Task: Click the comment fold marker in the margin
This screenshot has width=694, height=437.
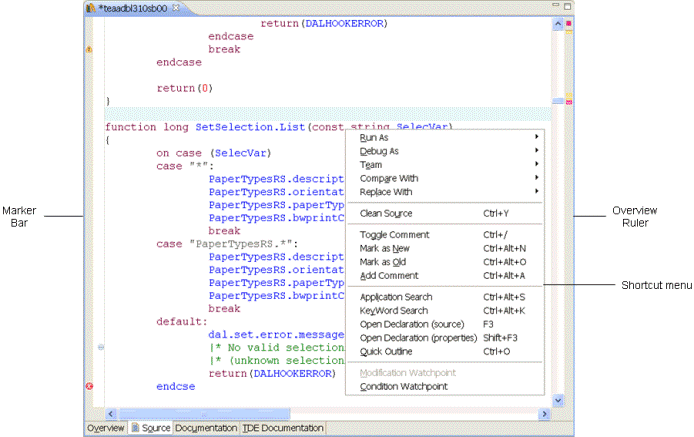Action: coord(101,347)
